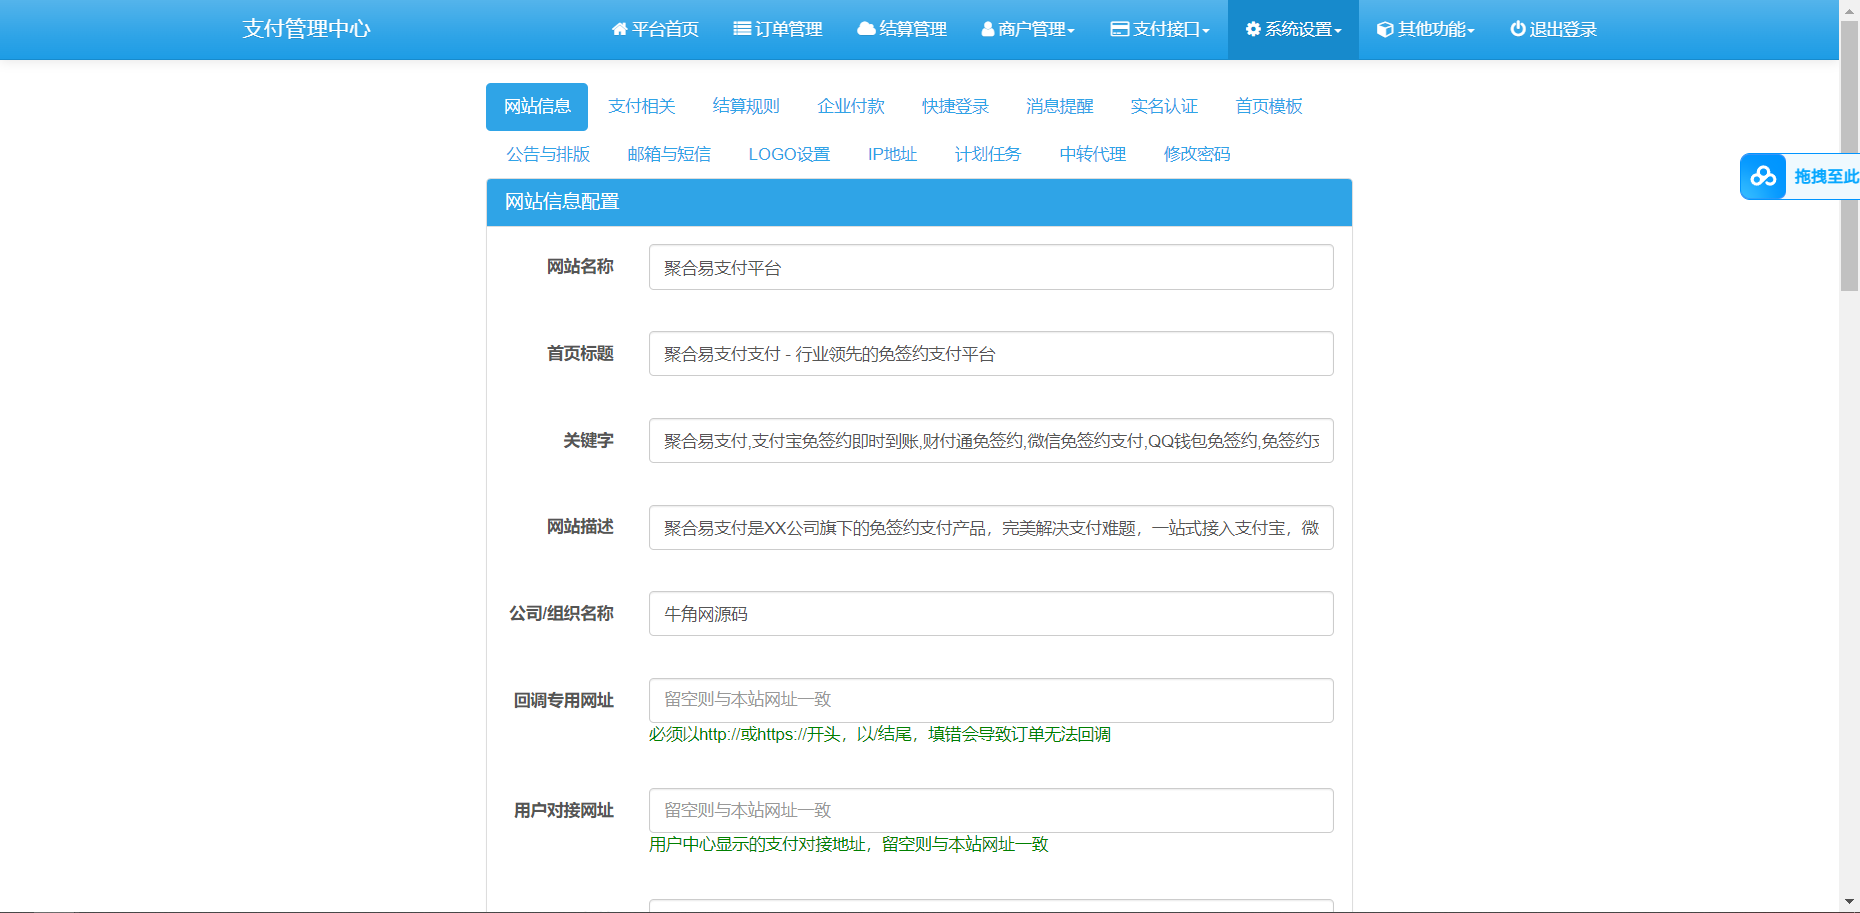Click the 关键字 field label

[588, 441]
